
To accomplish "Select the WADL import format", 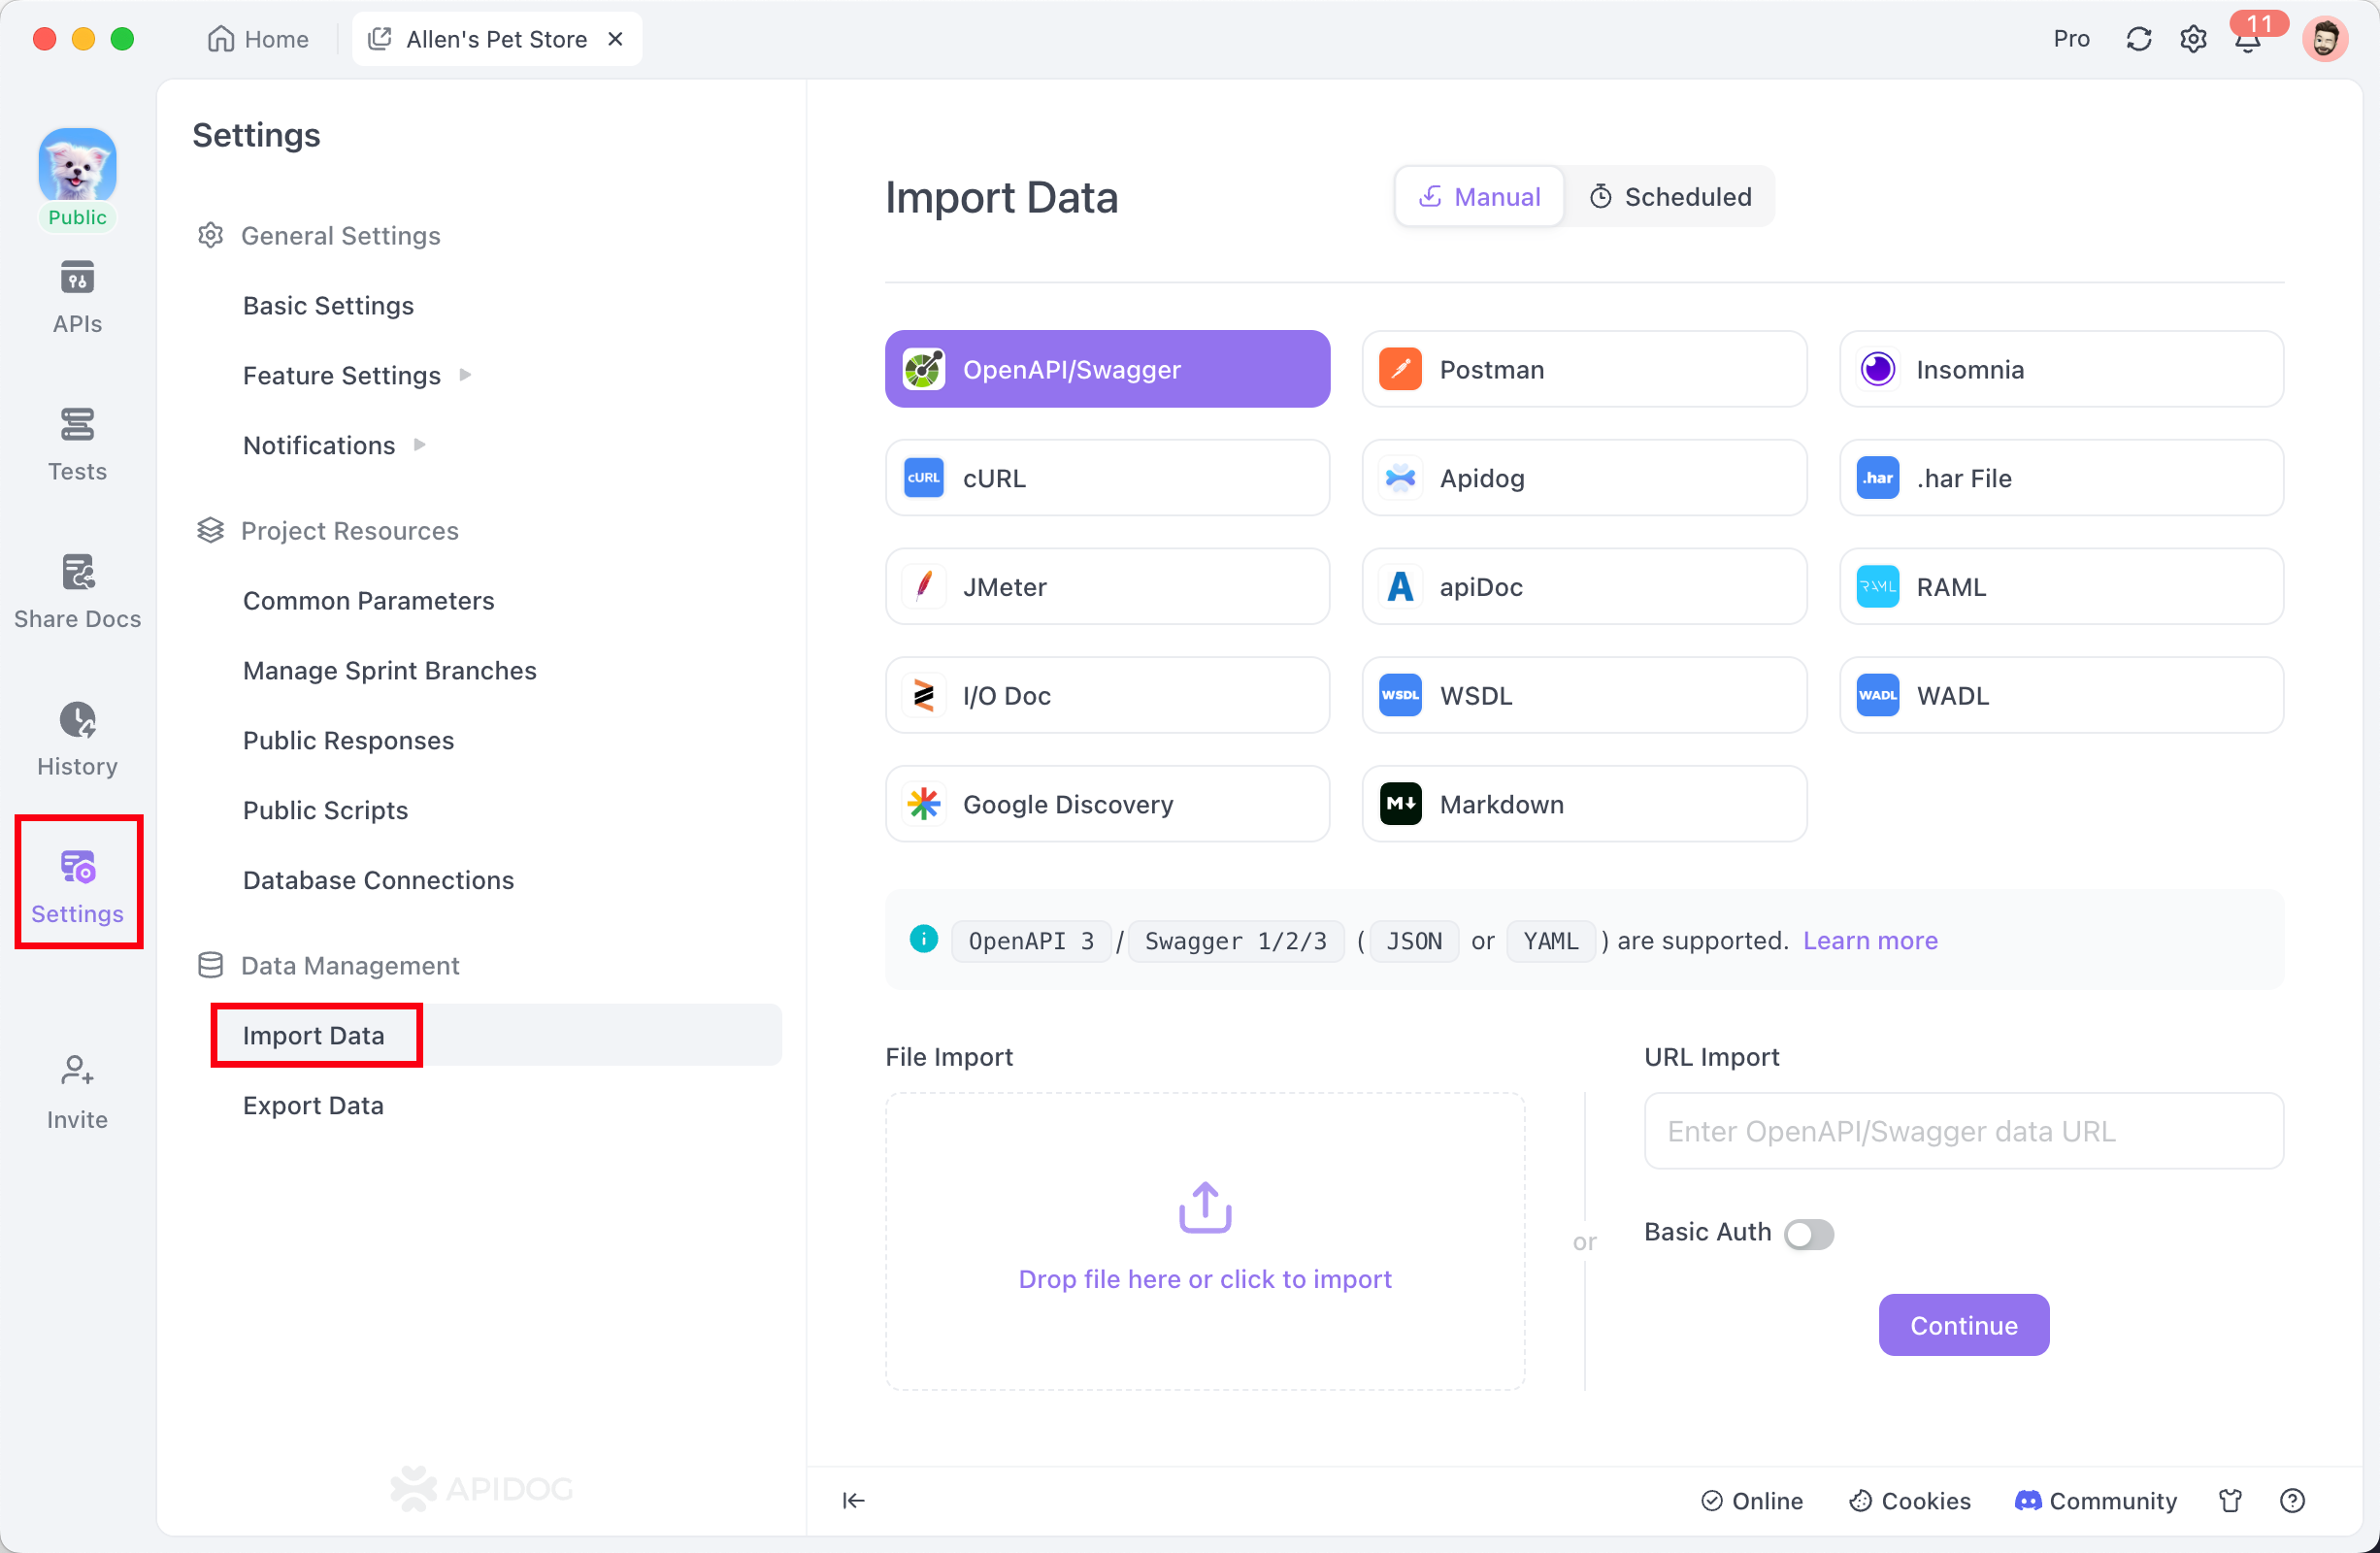I will (x=2061, y=695).
